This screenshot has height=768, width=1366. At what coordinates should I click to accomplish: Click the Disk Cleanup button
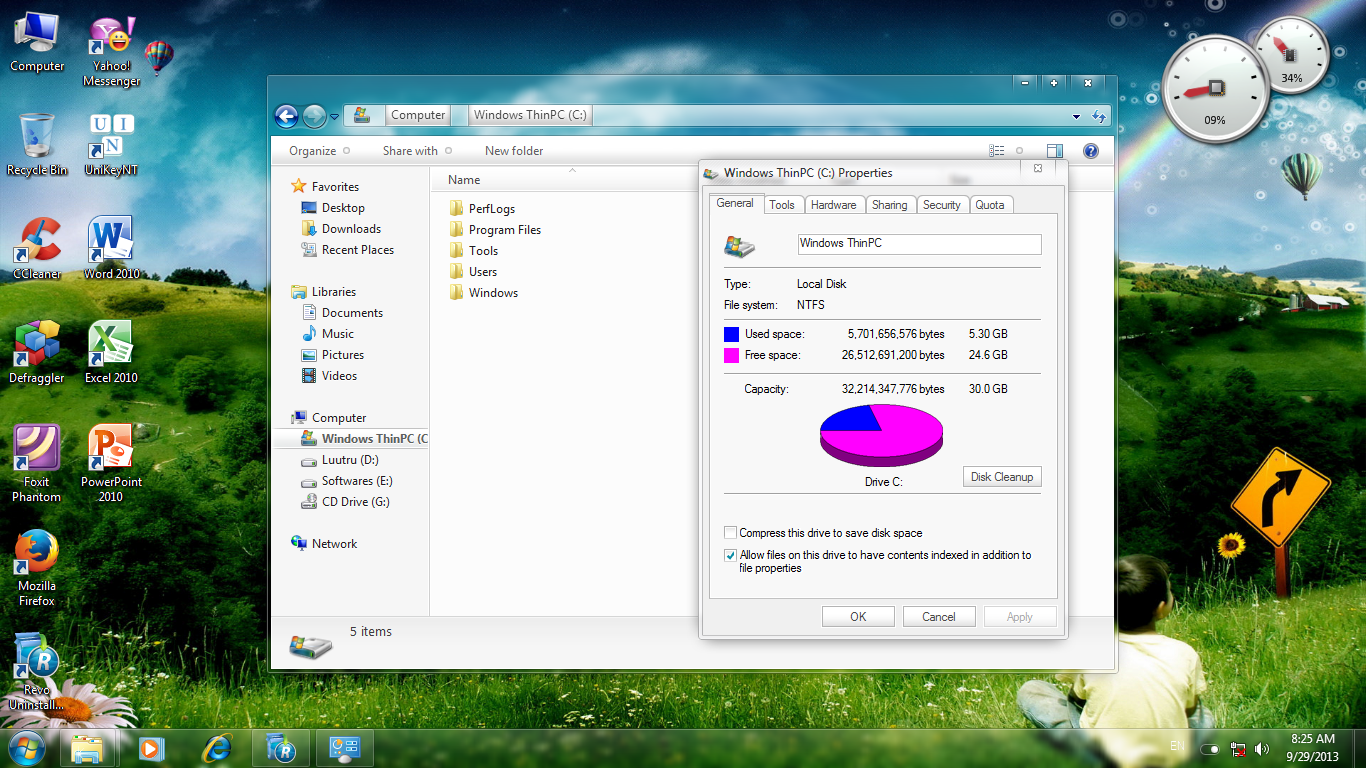tap(1001, 477)
